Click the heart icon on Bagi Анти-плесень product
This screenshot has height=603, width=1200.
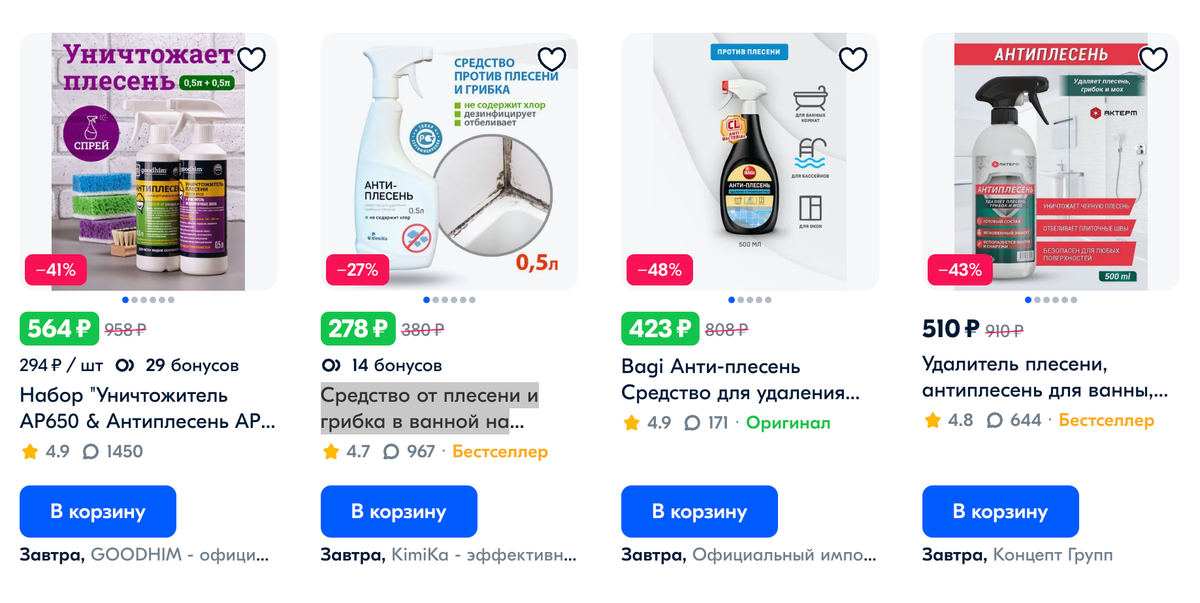point(853,59)
